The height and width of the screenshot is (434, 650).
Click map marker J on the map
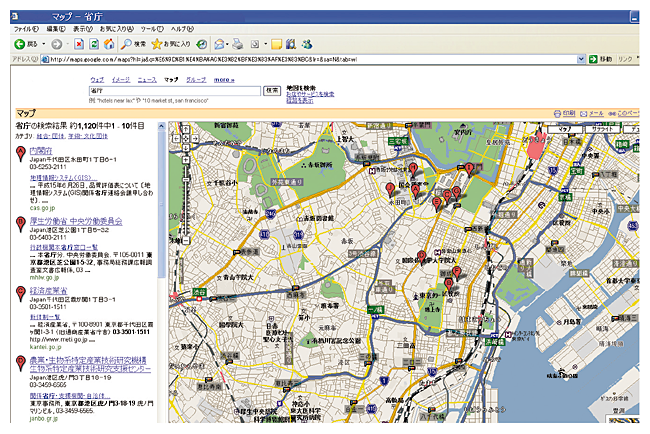coord(390,190)
